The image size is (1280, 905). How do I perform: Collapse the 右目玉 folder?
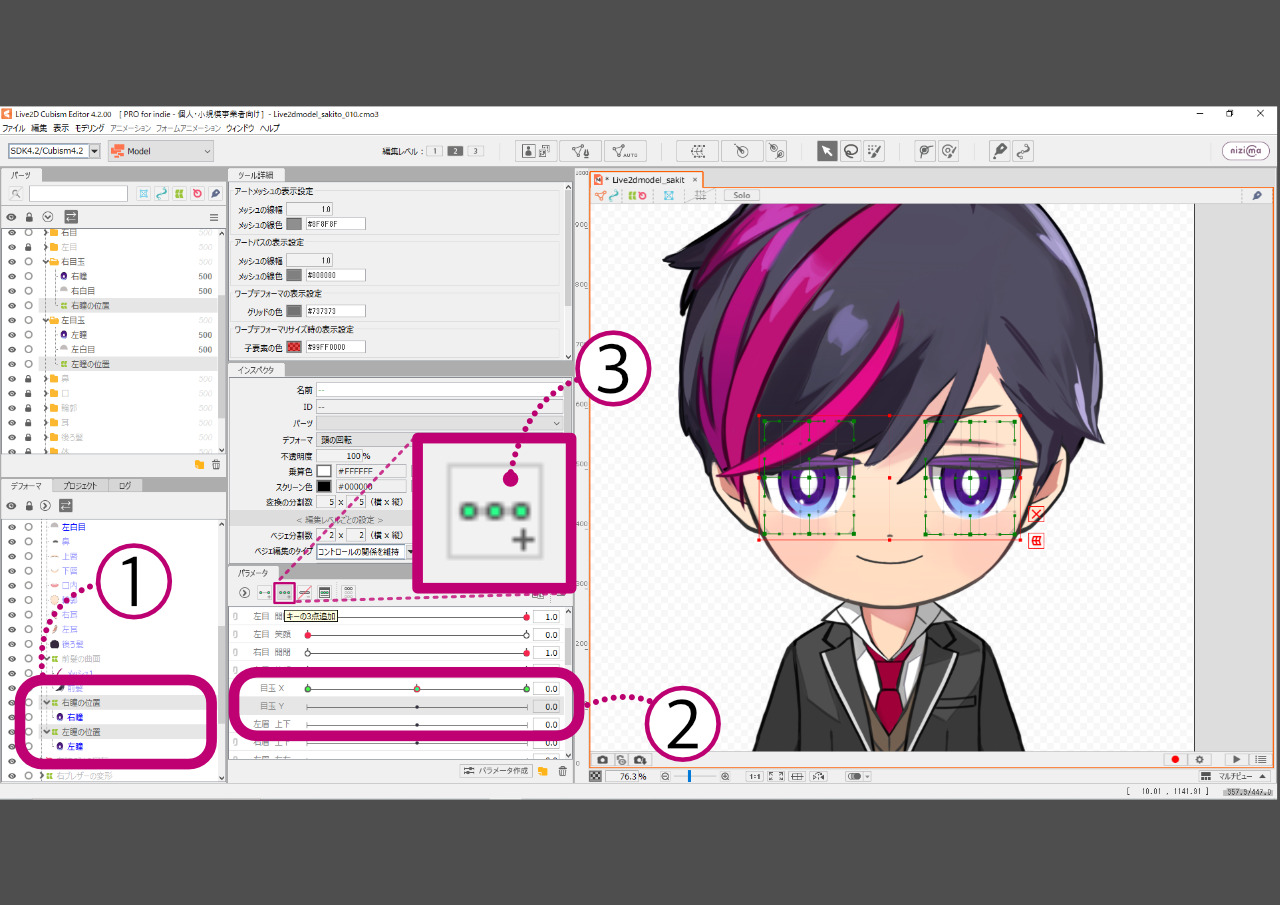[45, 261]
